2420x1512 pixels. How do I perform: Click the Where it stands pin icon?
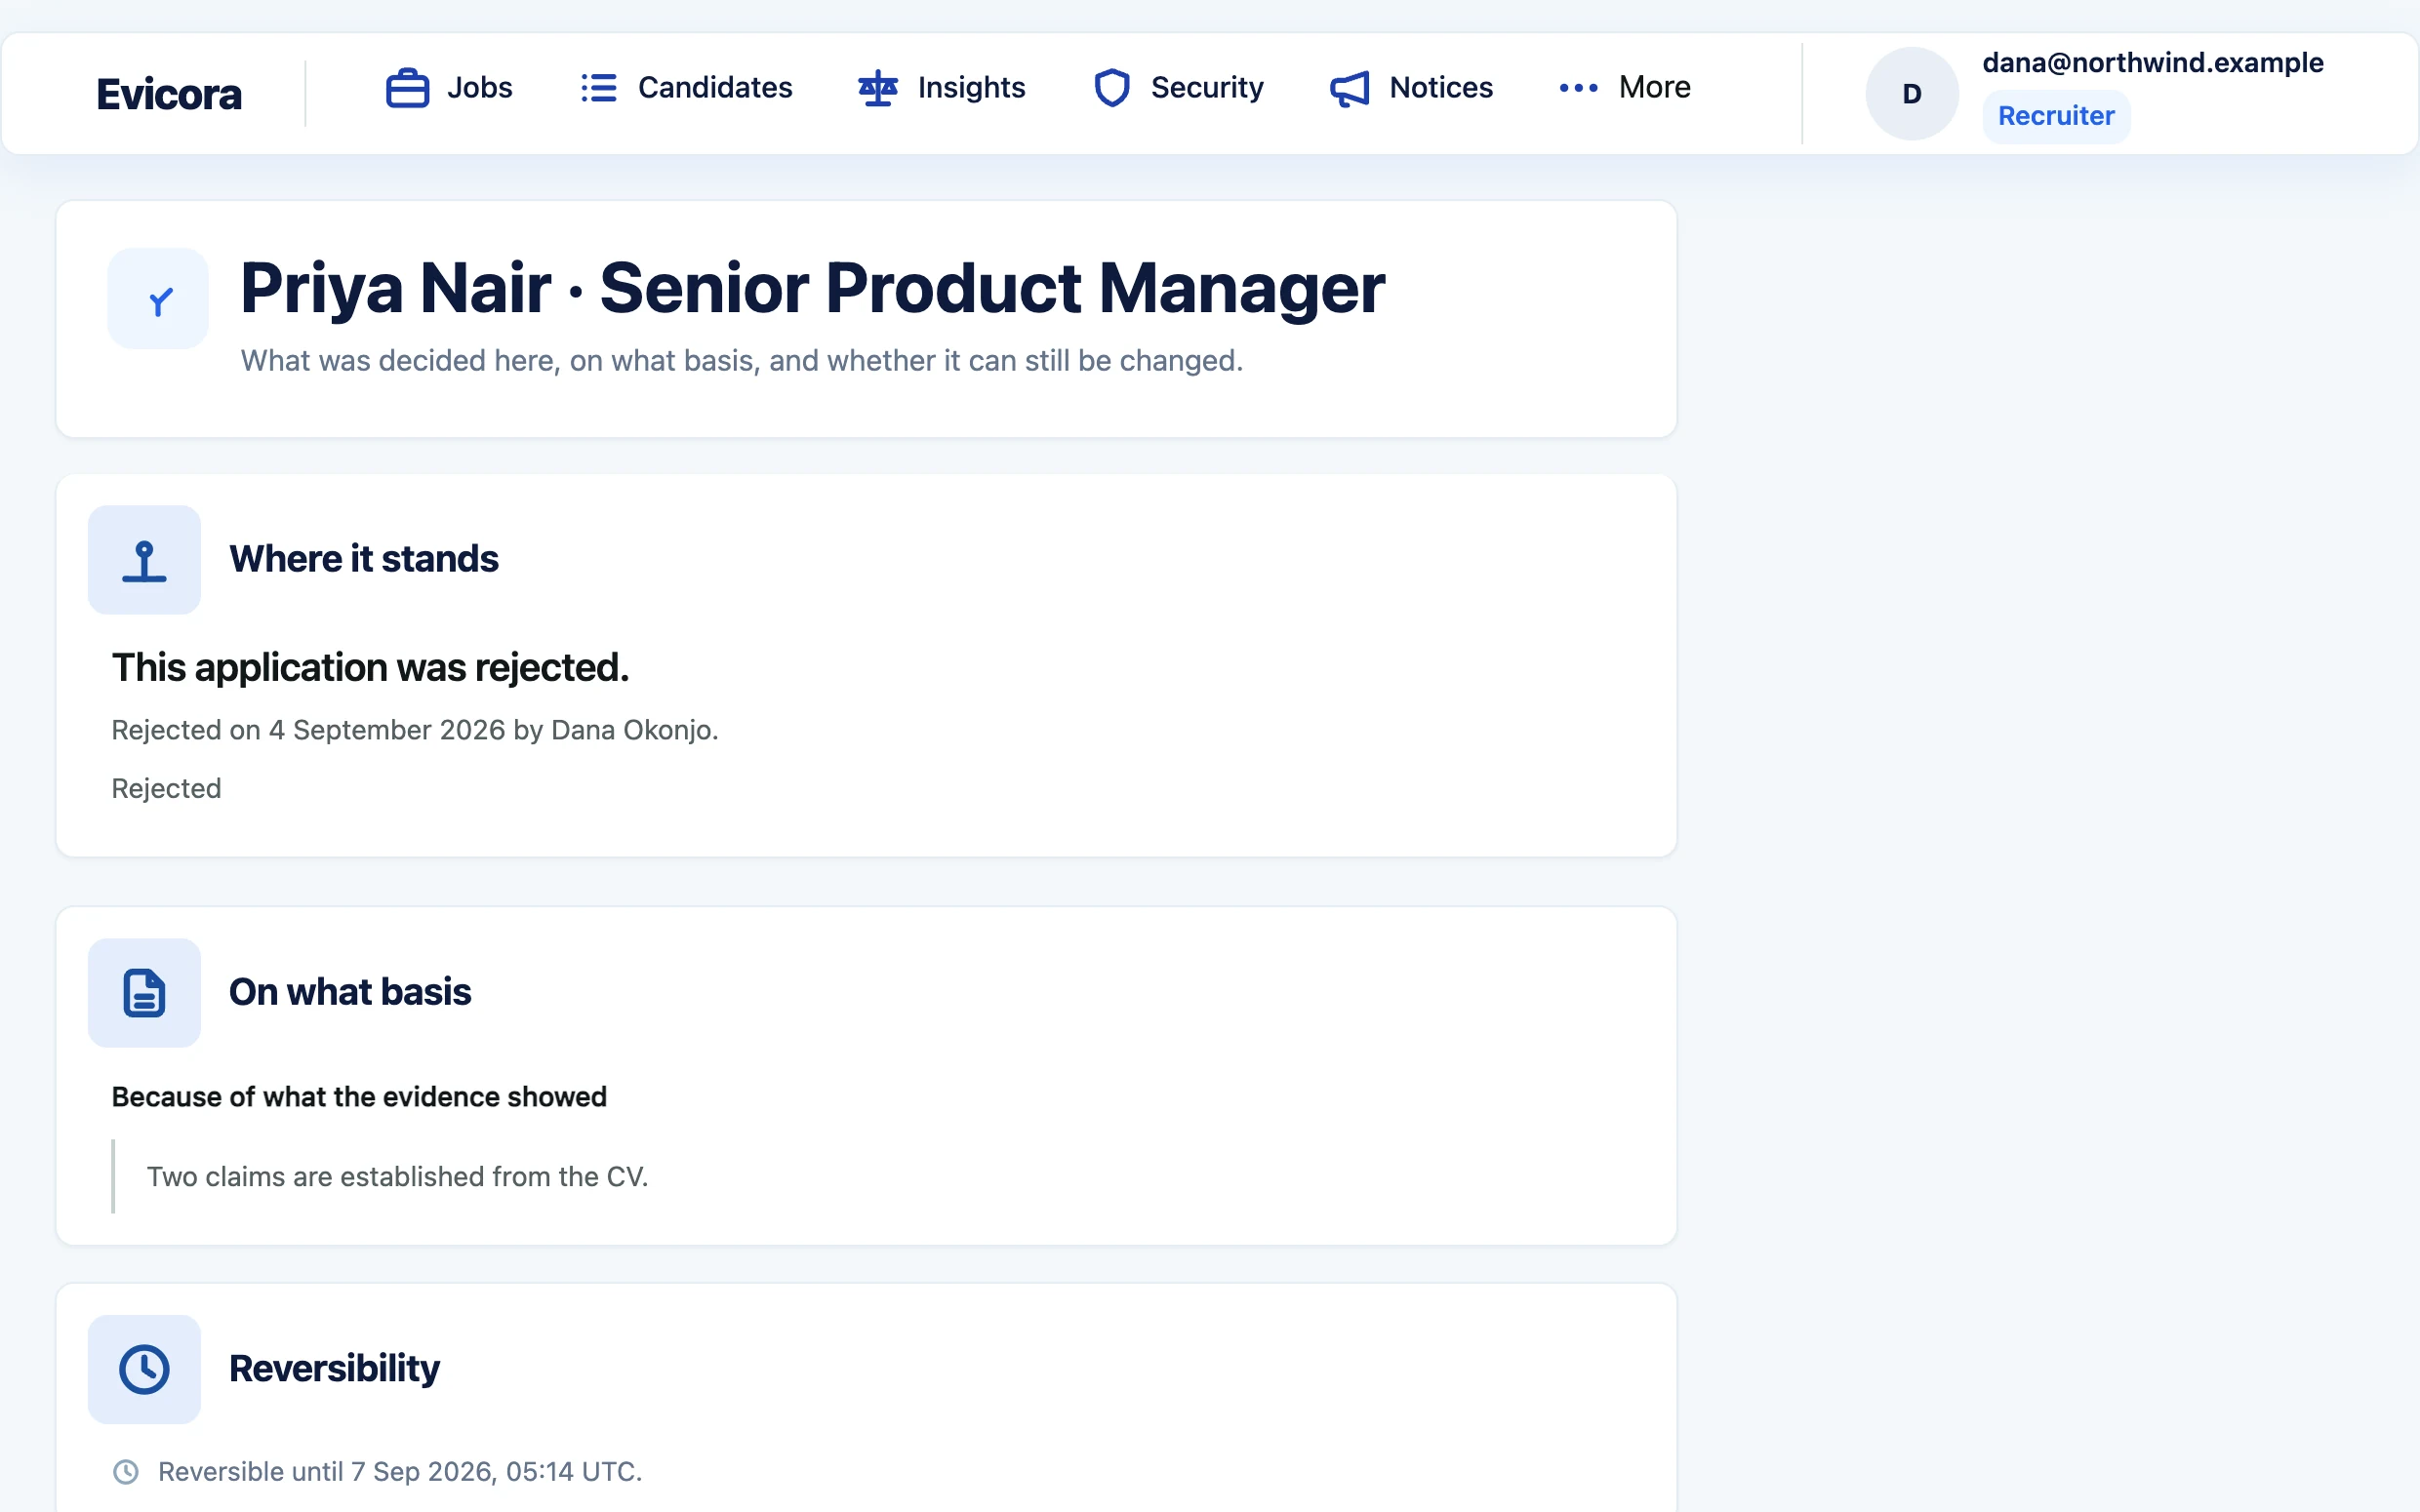pyautogui.click(x=144, y=560)
